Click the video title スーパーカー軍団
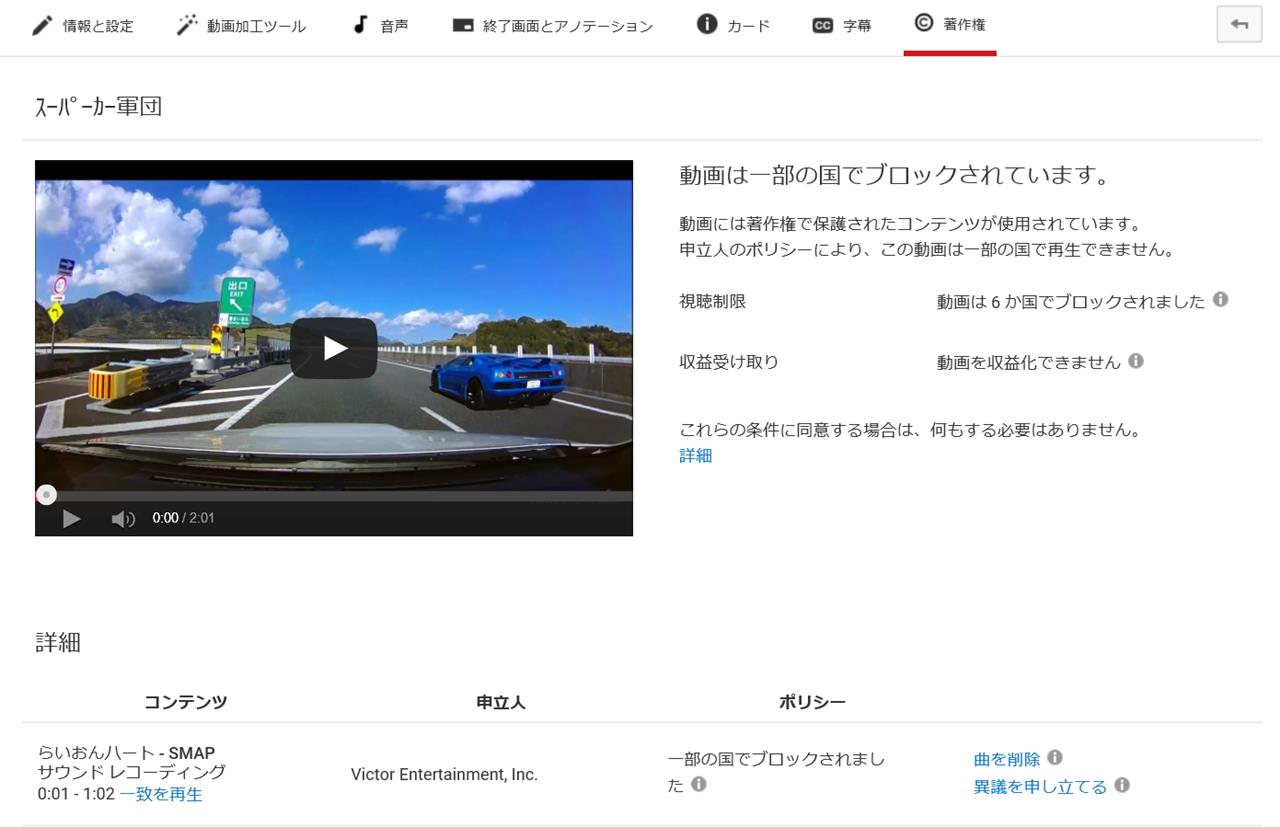Image resolution: width=1280 pixels, height=827 pixels. point(98,107)
